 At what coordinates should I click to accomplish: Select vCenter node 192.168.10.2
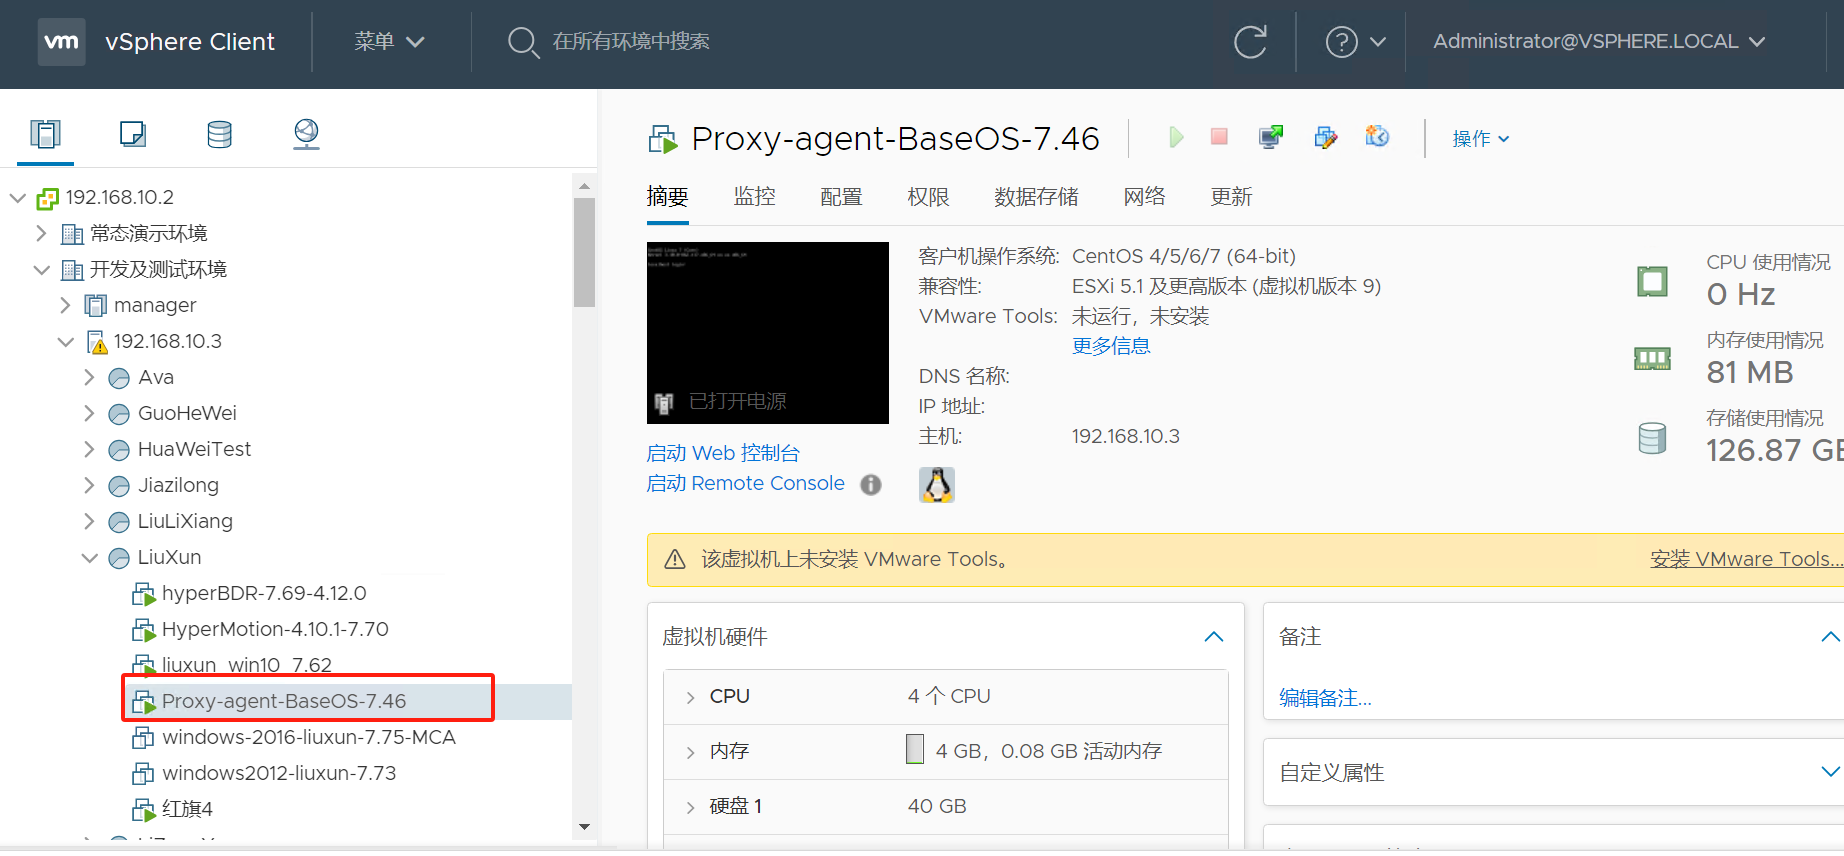pyautogui.click(x=120, y=197)
